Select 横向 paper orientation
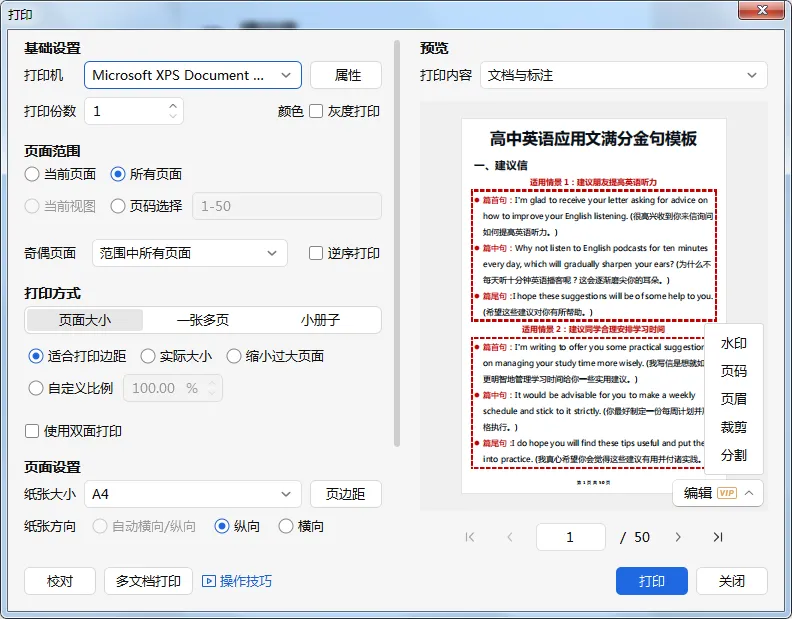 coord(286,526)
